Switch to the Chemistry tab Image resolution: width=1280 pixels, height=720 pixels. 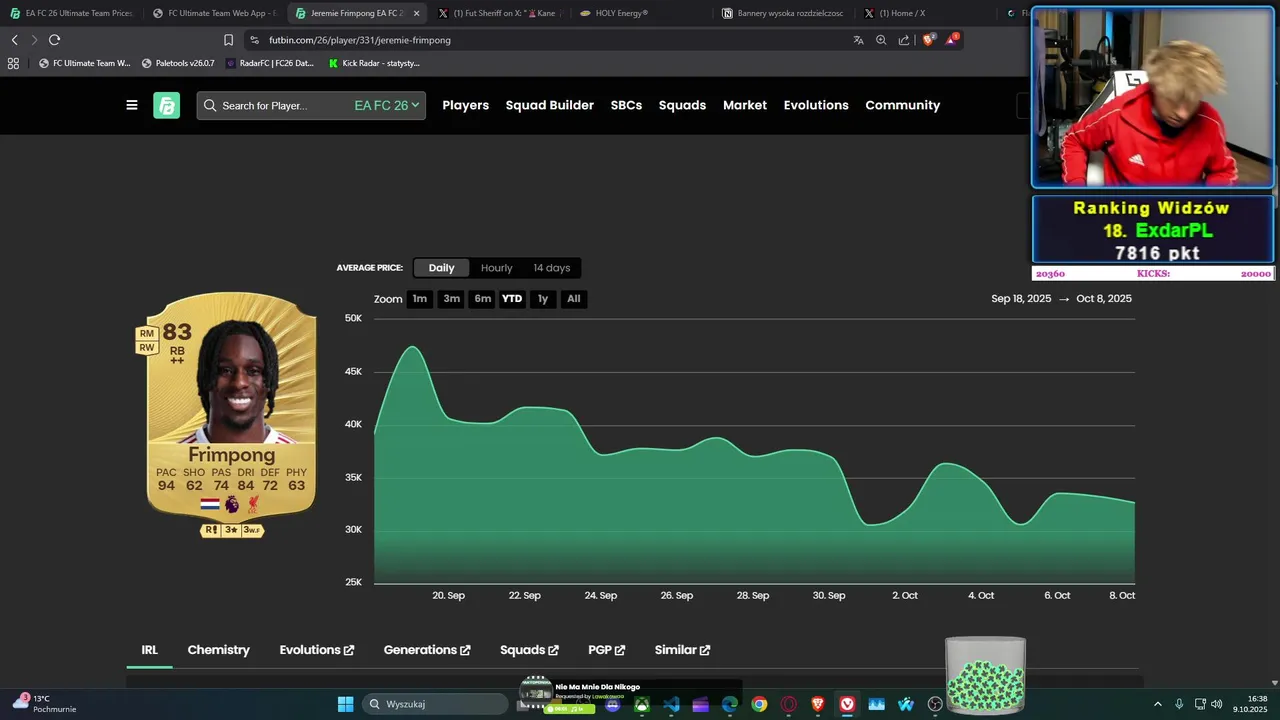pyautogui.click(x=219, y=650)
